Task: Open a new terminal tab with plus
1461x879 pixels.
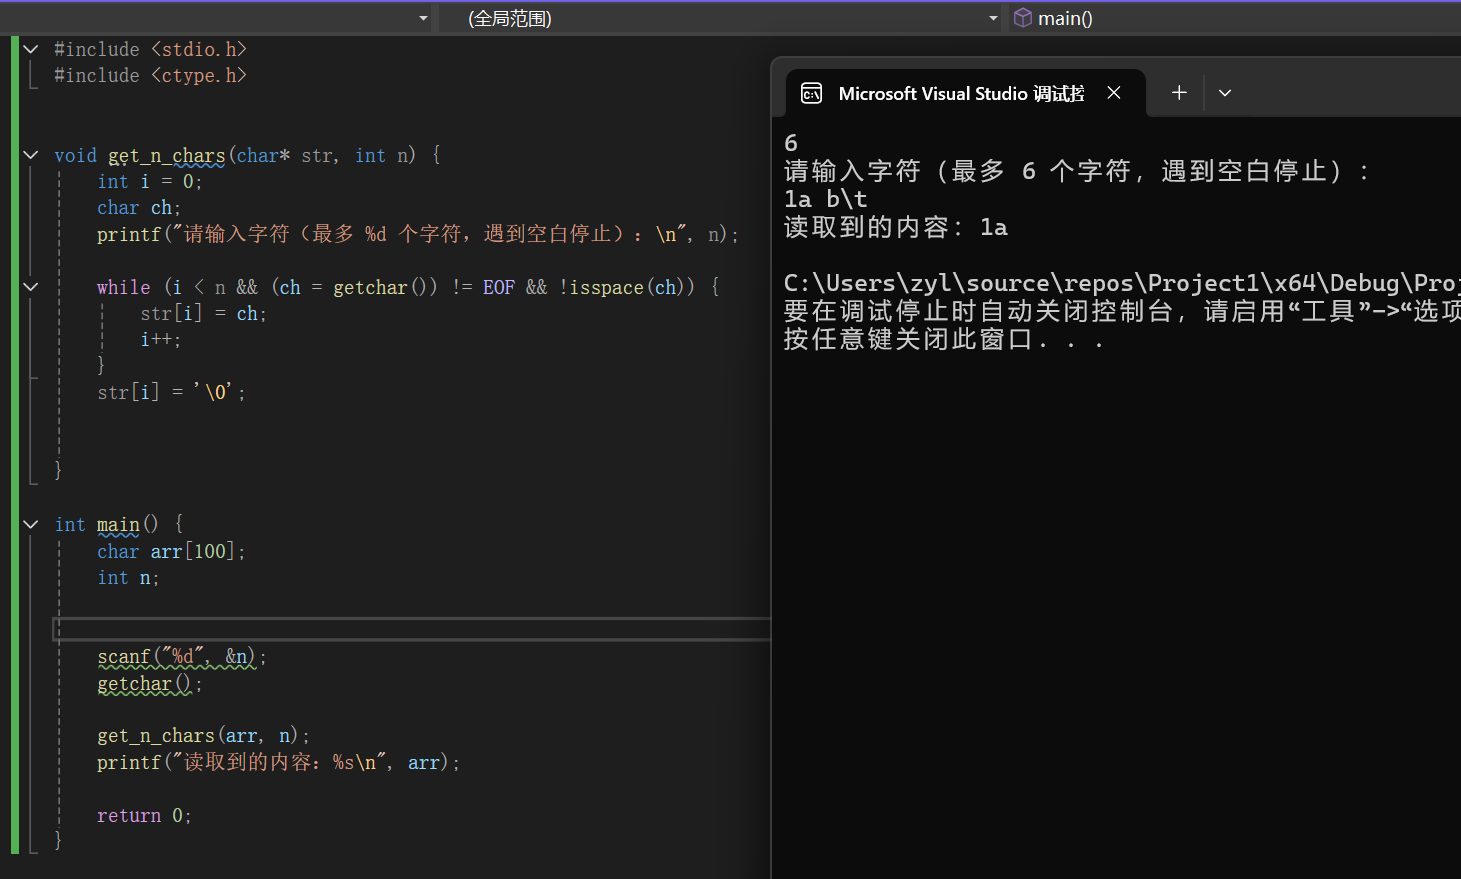Action: pos(1179,93)
